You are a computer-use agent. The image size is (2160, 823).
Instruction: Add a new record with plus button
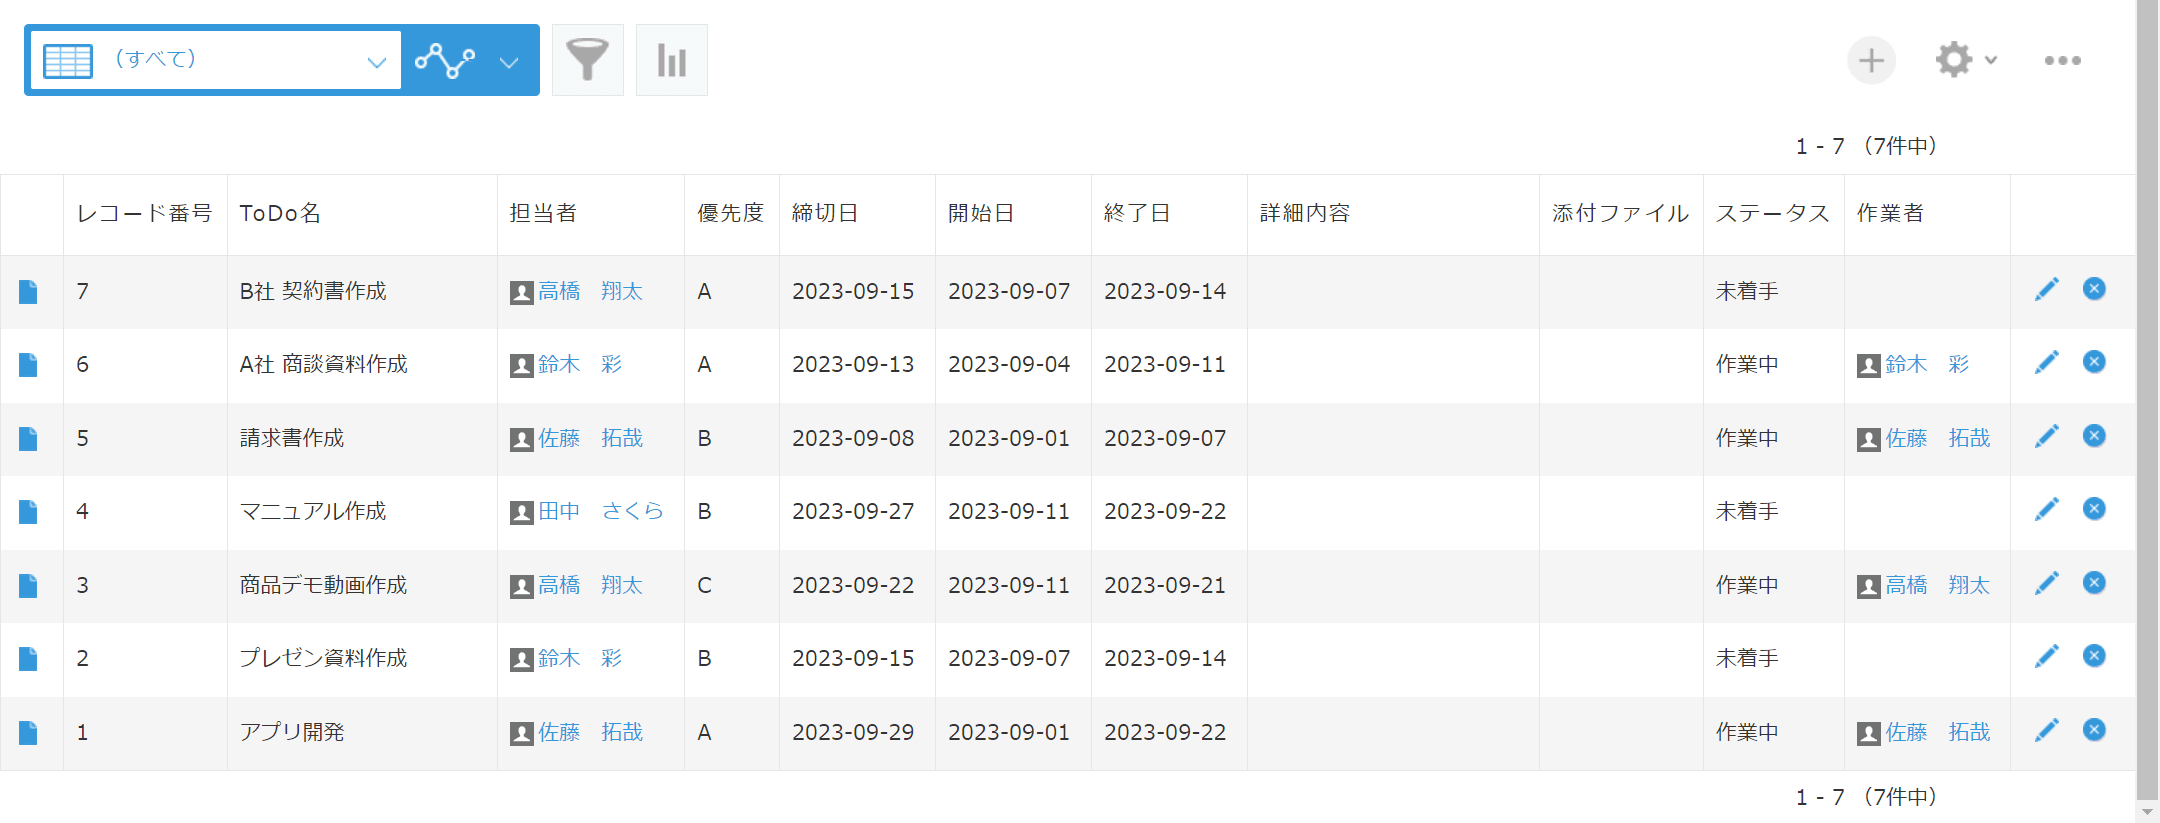(1871, 61)
